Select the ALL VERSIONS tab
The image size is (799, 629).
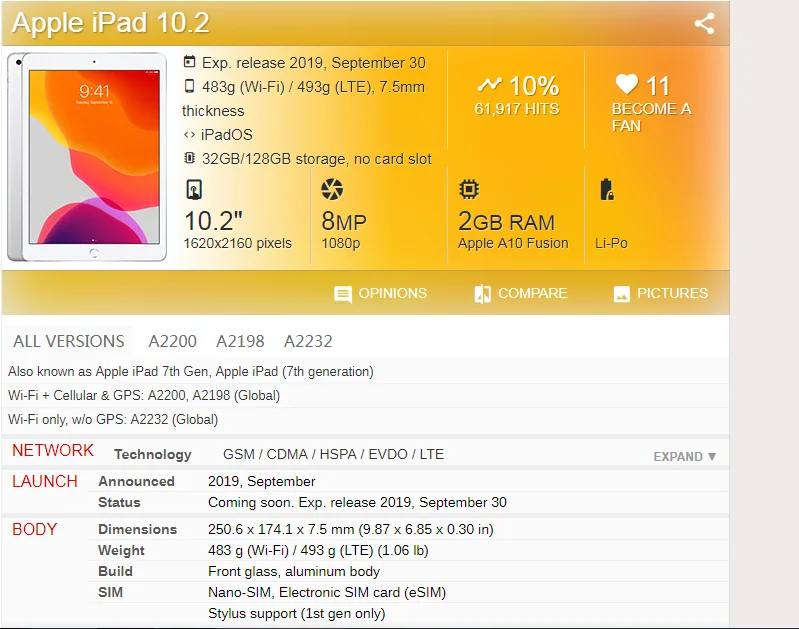[68, 341]
